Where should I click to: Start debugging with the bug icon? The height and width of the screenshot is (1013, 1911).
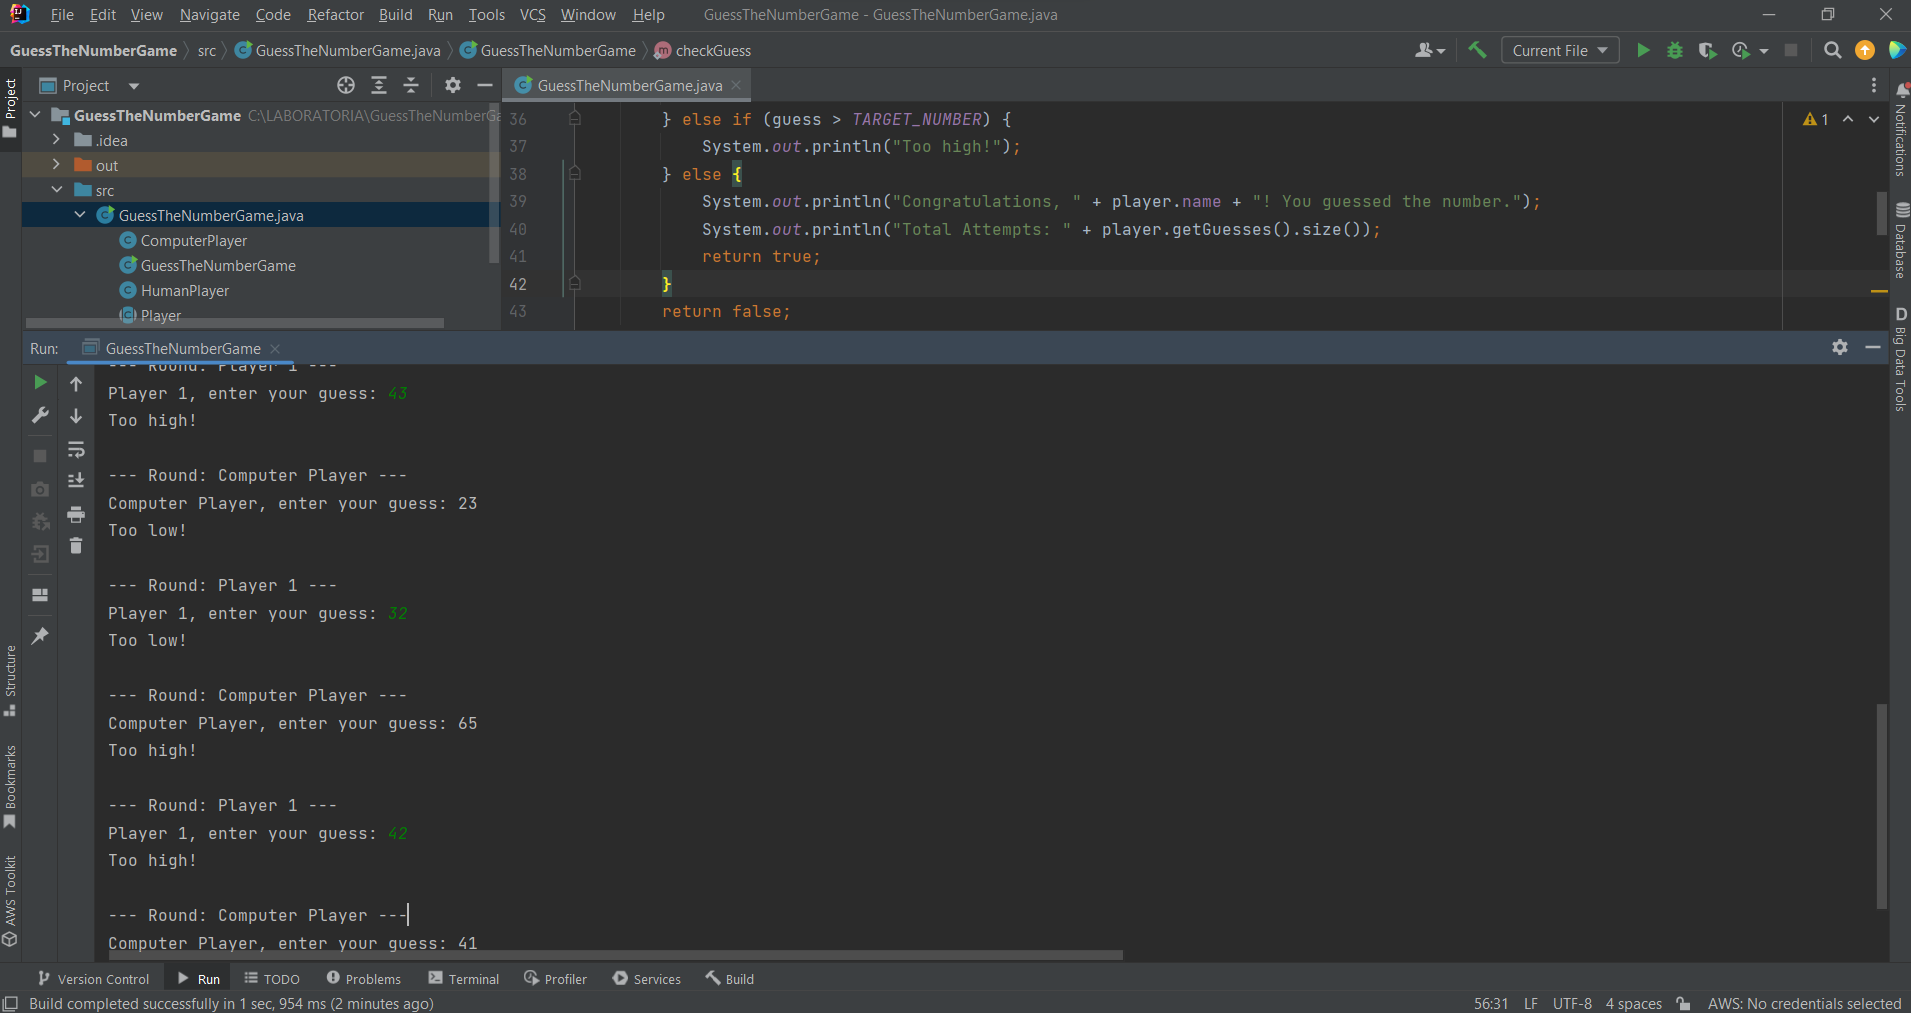pos(1675,50)
